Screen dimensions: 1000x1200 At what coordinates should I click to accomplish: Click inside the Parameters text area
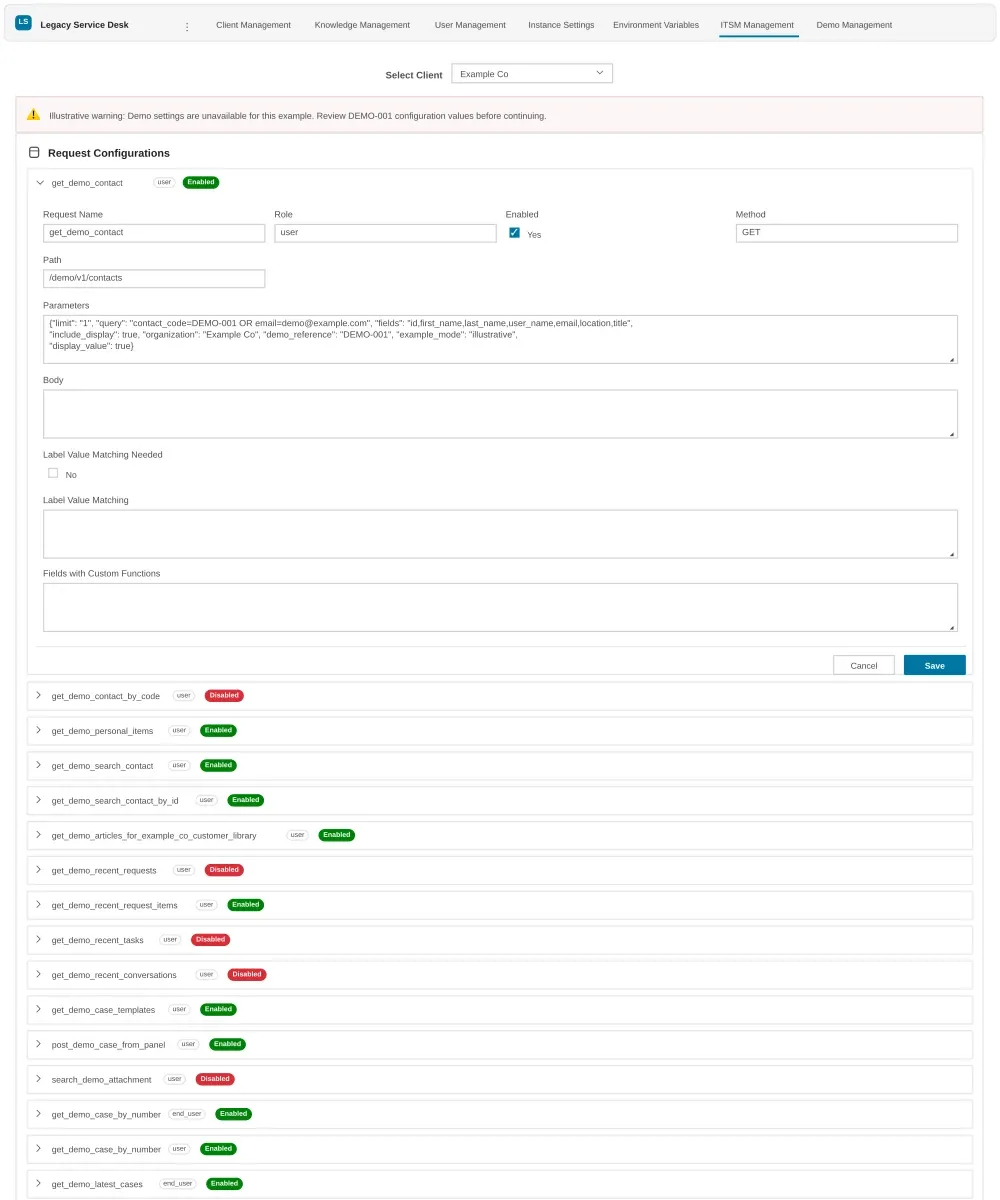(x=500, y=339)
